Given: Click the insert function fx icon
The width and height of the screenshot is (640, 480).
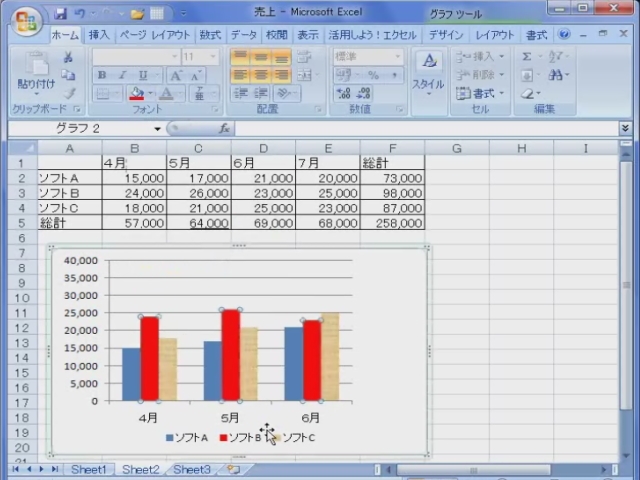Looking at the screenshot, I should 225,129.
